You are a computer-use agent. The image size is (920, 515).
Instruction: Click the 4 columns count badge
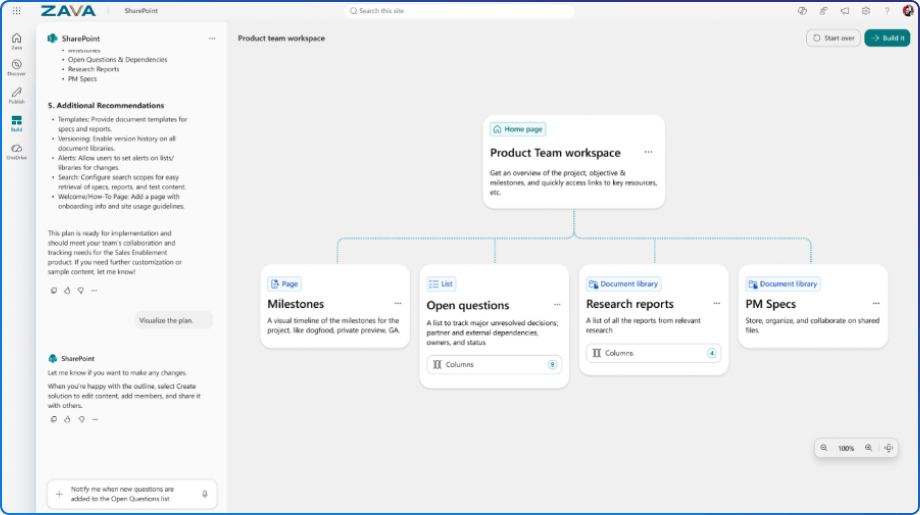pos(712,353)
